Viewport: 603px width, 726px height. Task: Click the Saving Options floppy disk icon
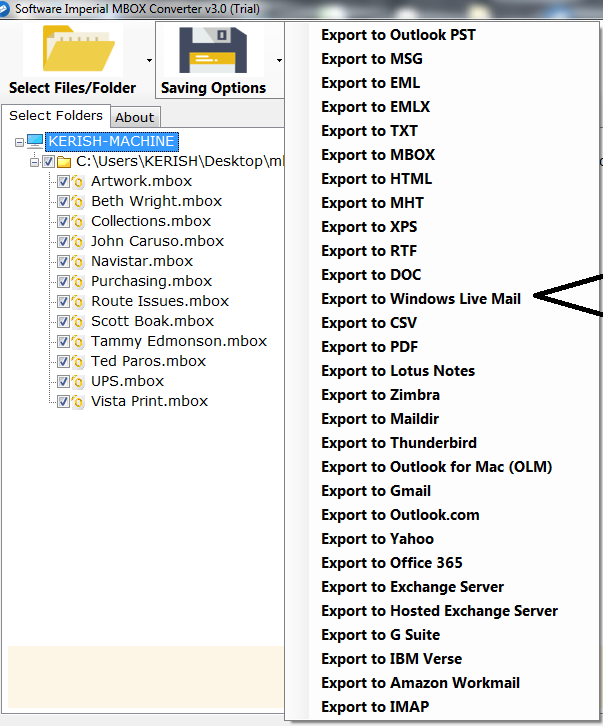213,50
